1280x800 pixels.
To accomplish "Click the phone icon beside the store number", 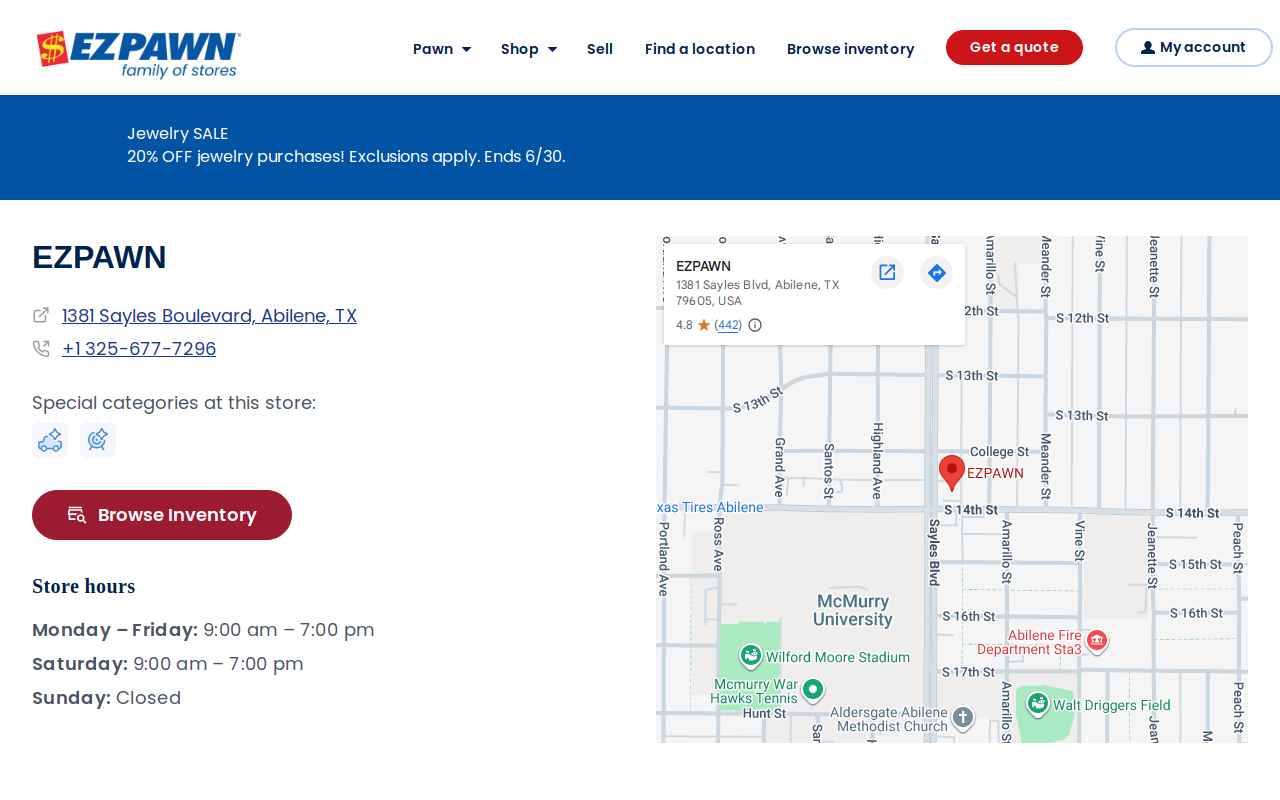I will pos(41,349).
